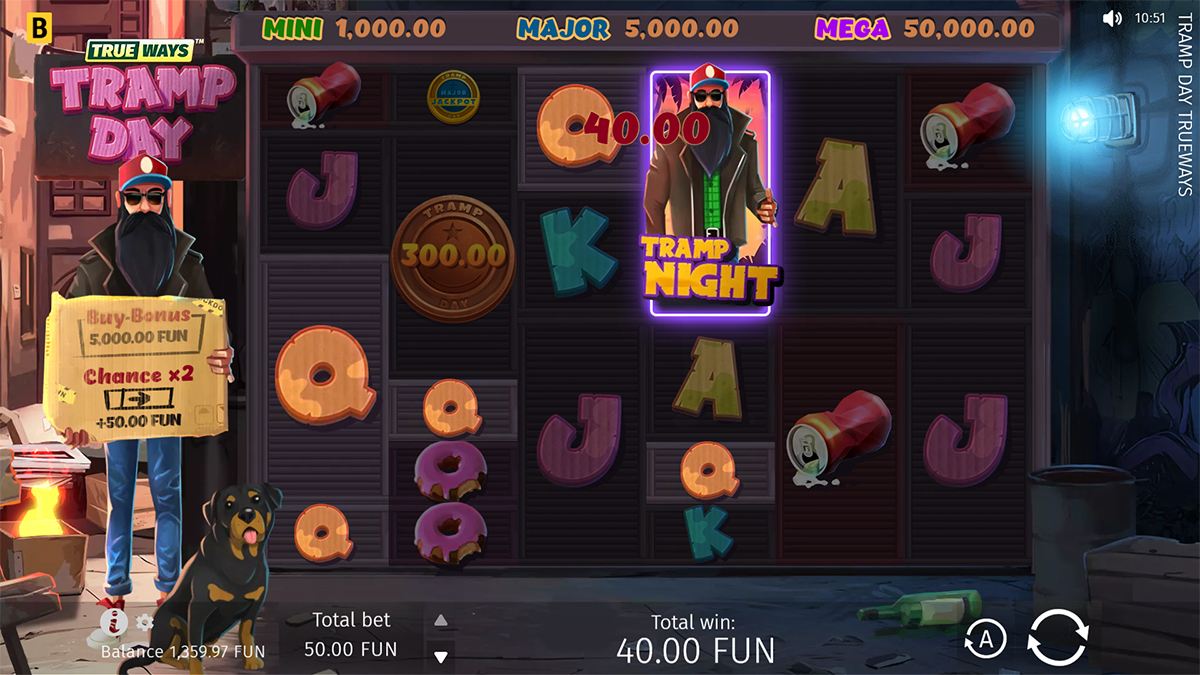Click the Total win 40.00 FUN display
Screen dimensions: 1200x675
pyautogui.click(x=695, y=639)
